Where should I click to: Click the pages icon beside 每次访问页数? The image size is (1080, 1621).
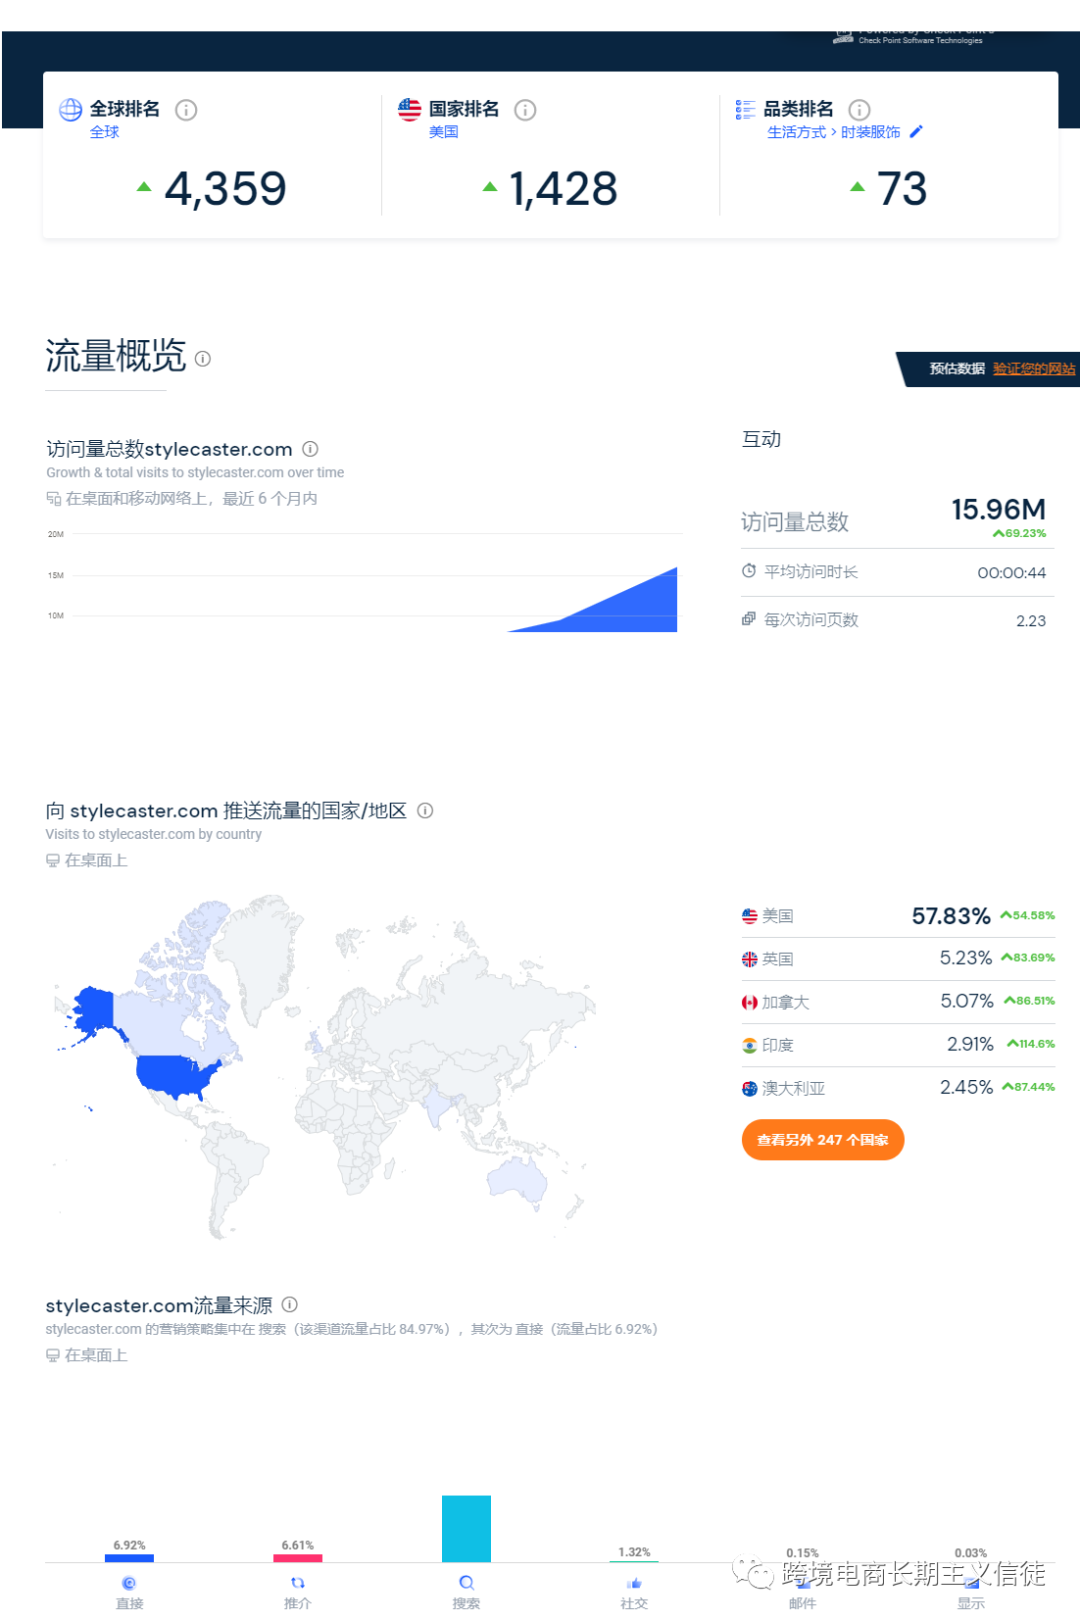click(749, 619)
